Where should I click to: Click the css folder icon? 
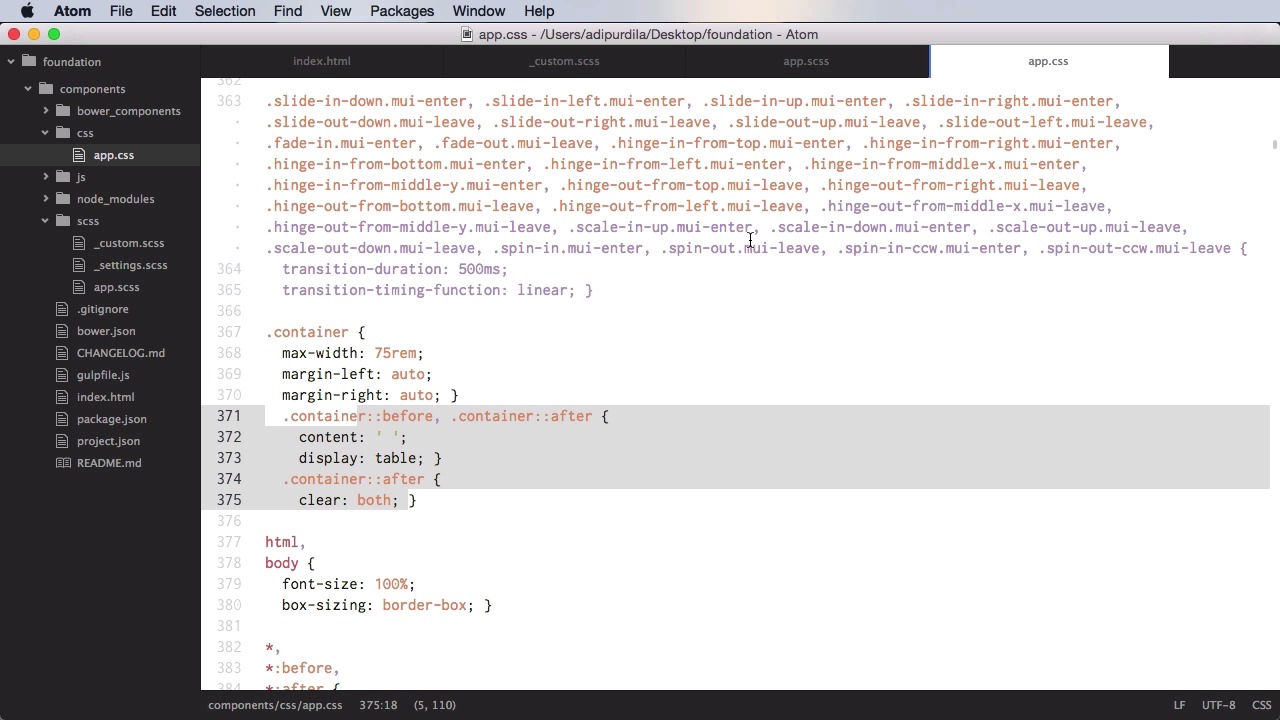(63, 133)
